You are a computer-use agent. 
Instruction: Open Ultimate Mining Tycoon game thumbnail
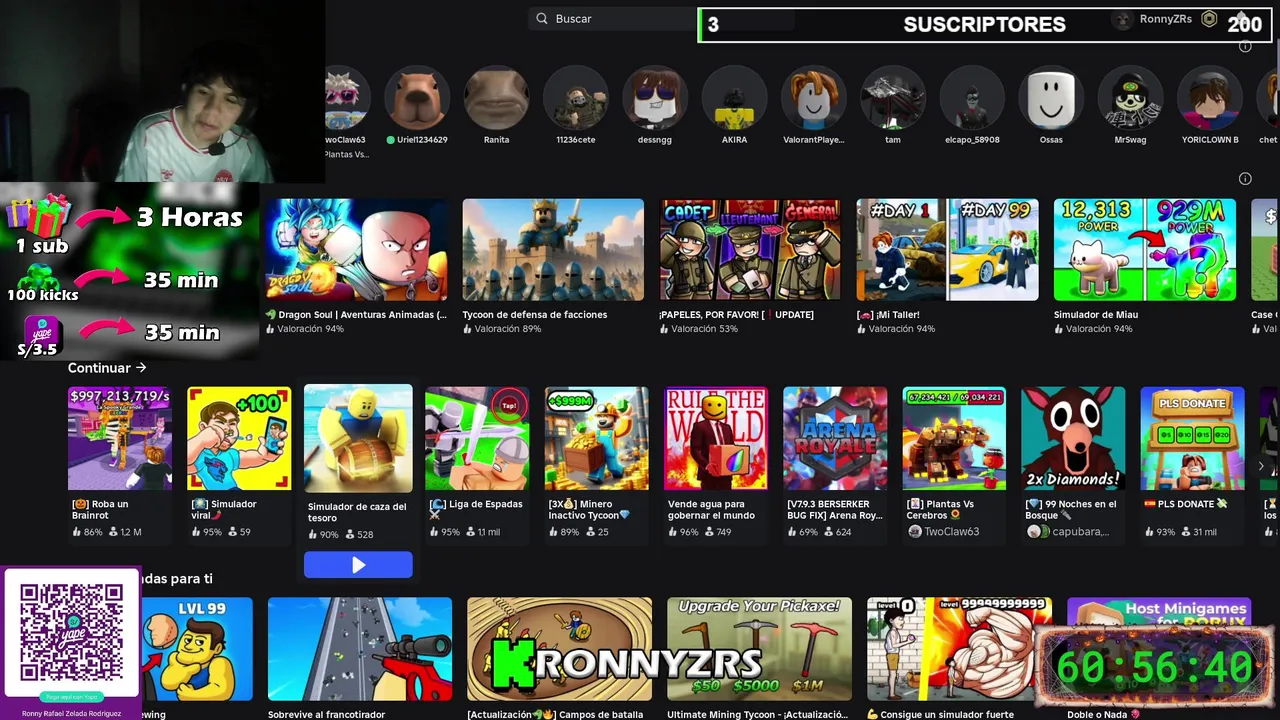[x=759, y=649]
